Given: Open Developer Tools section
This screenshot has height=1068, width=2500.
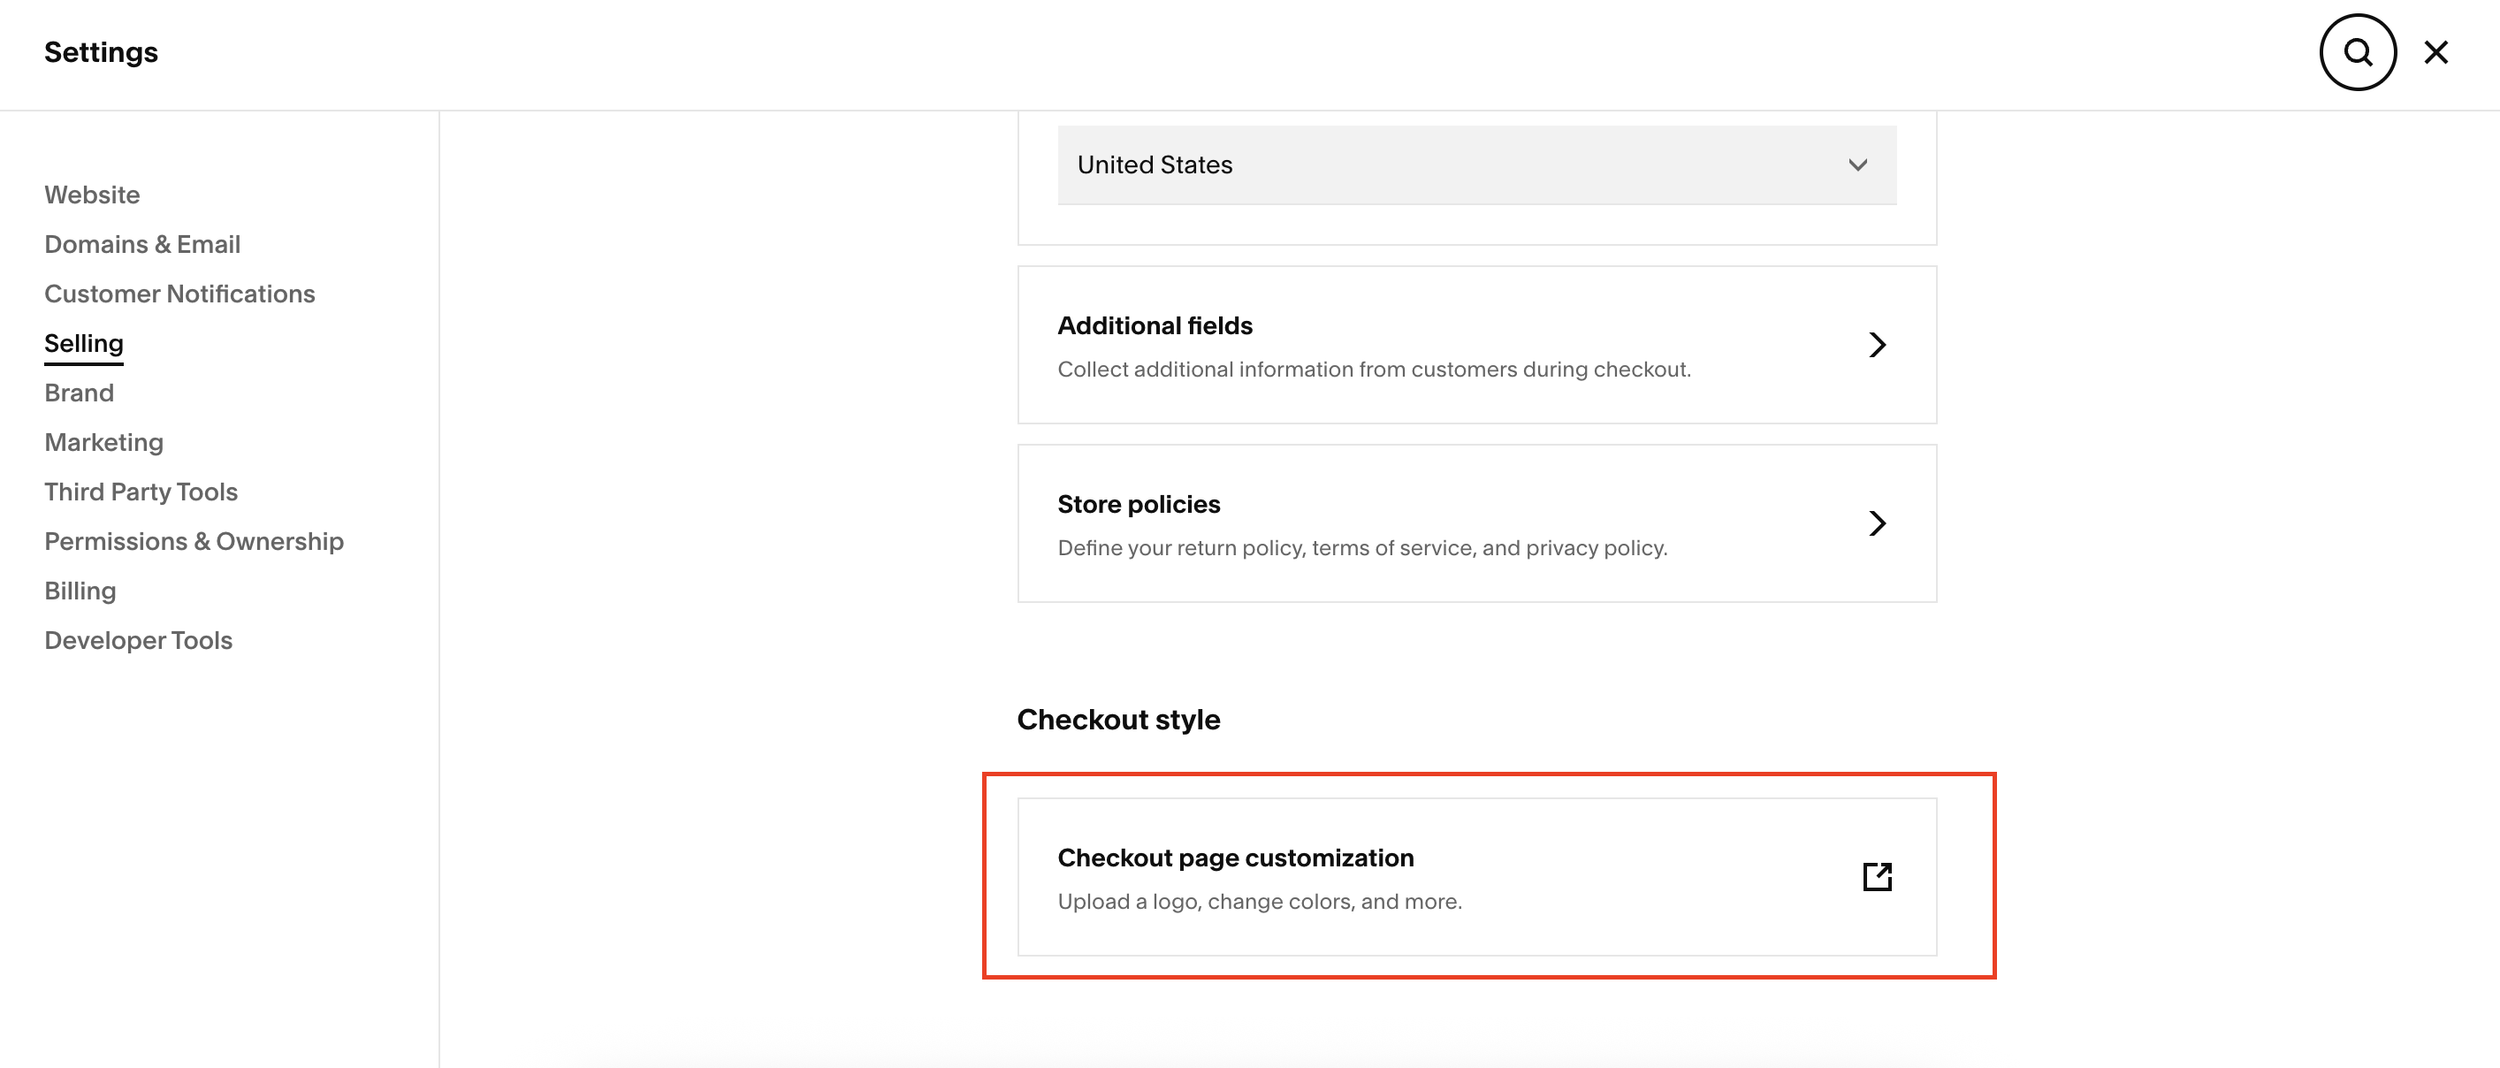Looking at the screenshot, I should (x=138, y=640).
